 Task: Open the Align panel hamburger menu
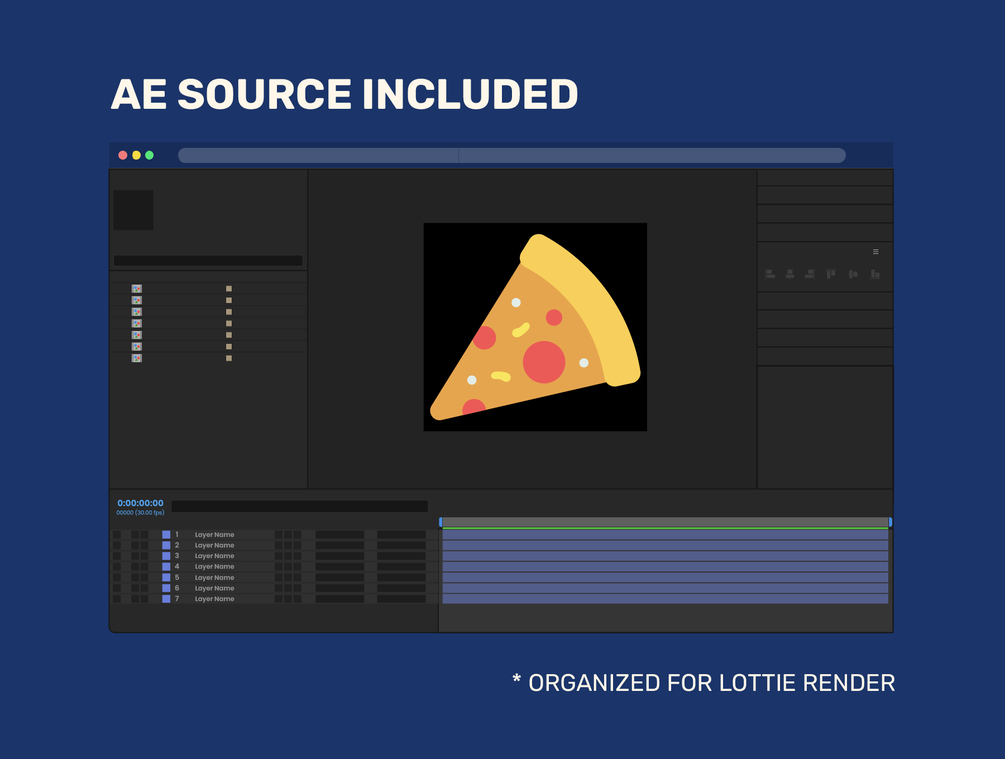[876, 252]
